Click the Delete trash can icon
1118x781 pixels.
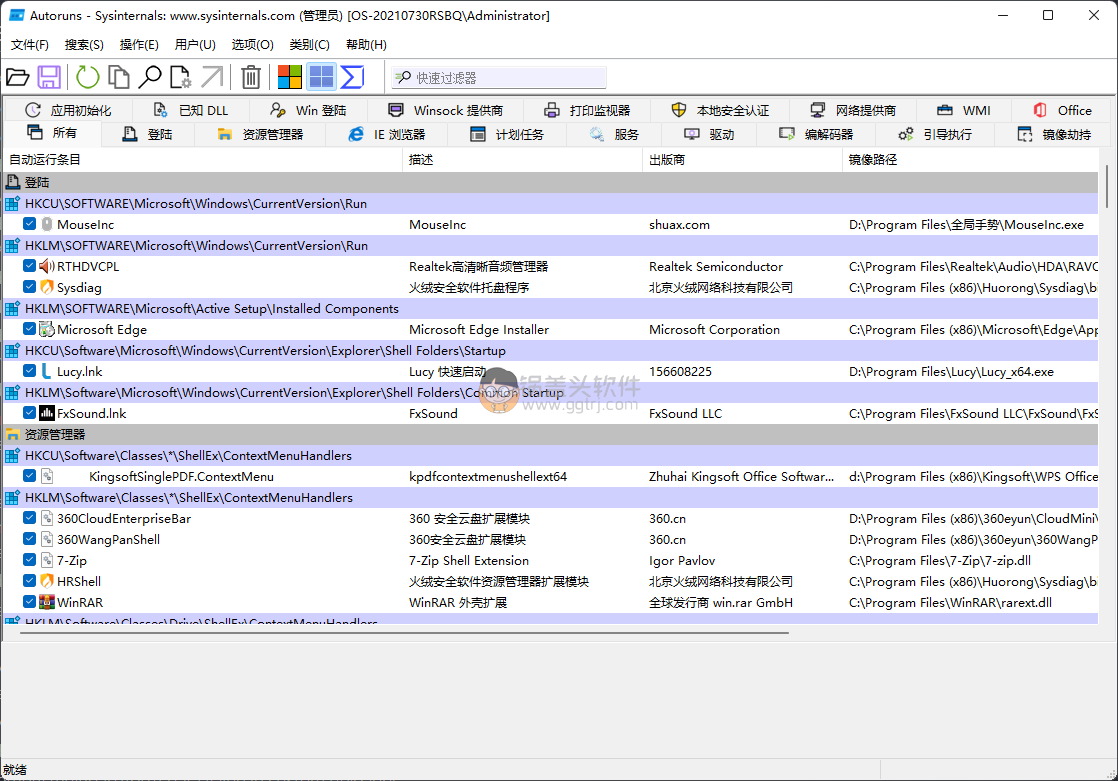(250, 77)
